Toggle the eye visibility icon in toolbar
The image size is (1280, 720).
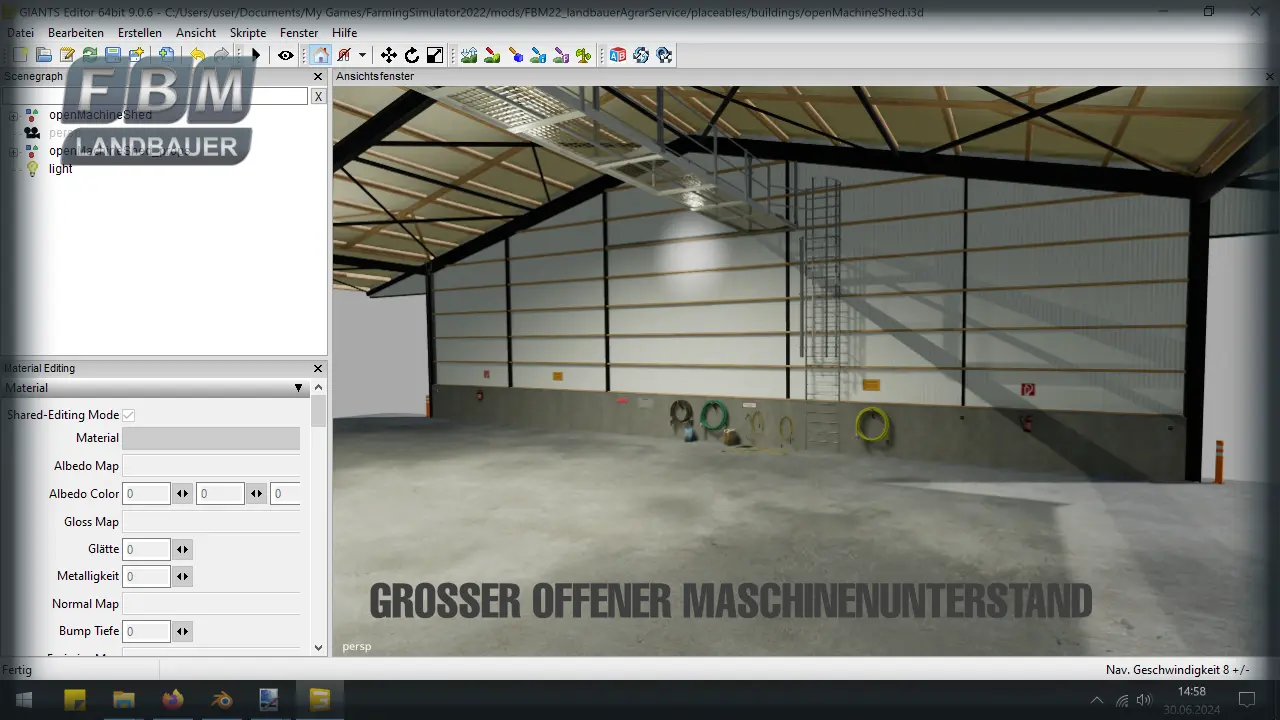(x=286, y=55)
